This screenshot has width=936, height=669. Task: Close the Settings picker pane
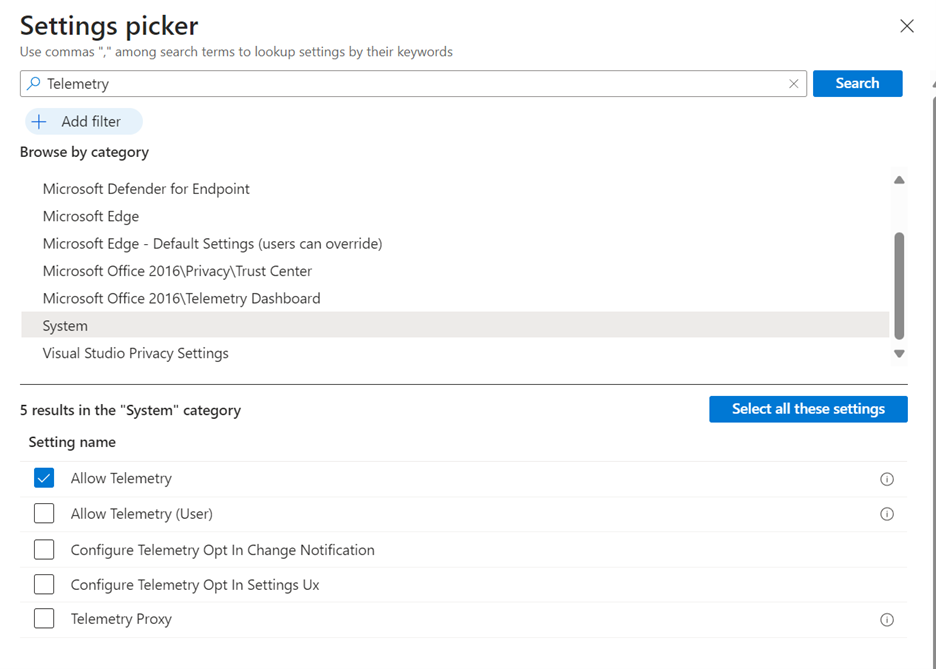coord(906,26)
